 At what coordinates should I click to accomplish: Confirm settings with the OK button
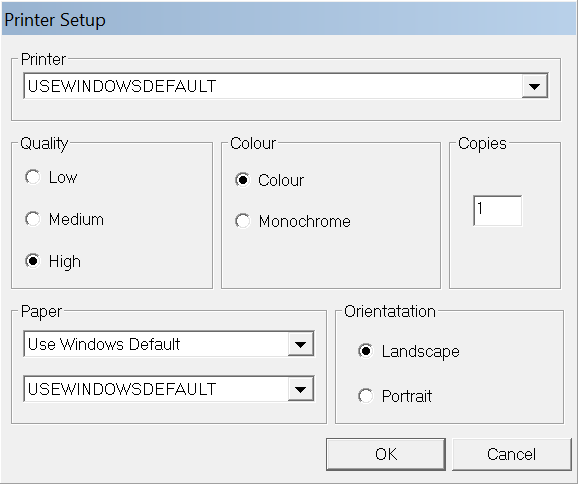point(386,454)
